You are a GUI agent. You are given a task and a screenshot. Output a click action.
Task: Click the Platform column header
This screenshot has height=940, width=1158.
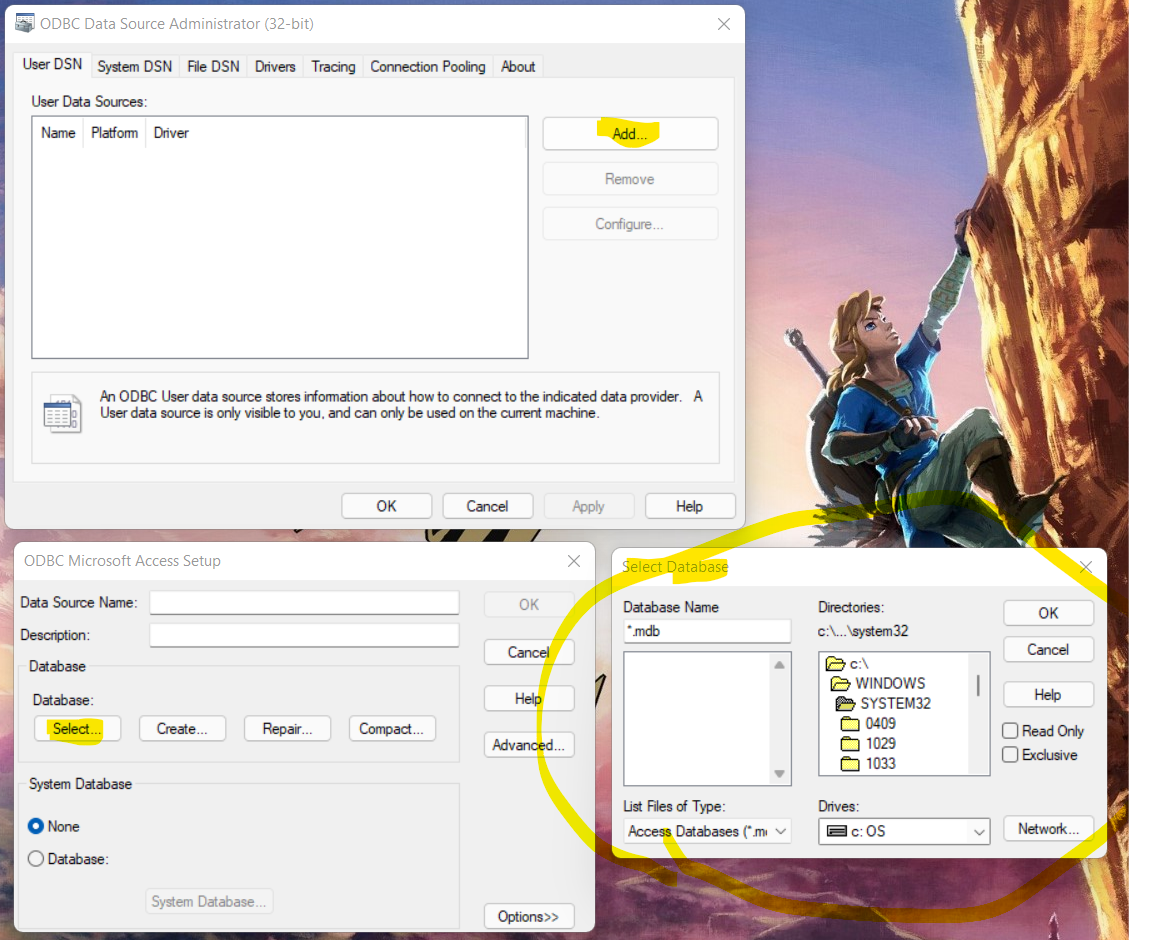click(114, 133)
